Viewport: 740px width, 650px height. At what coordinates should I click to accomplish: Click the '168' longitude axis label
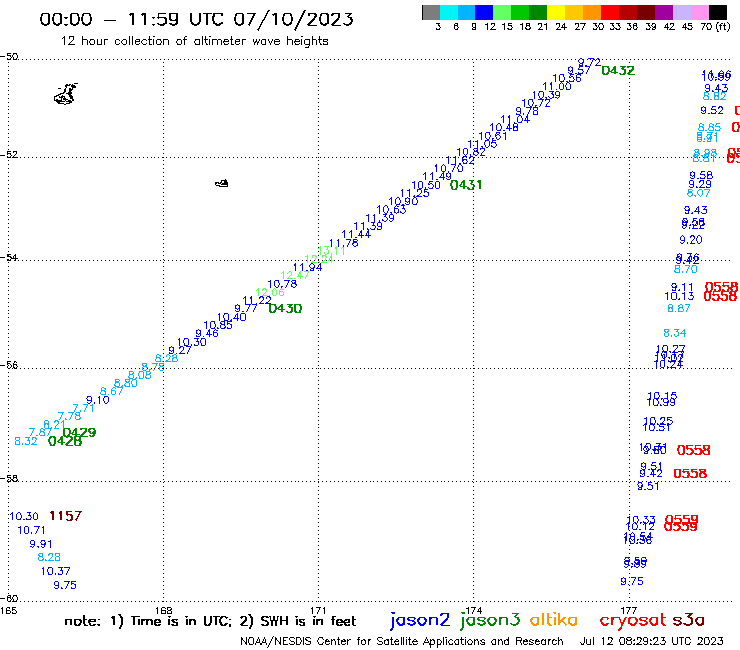click(164, 610)
